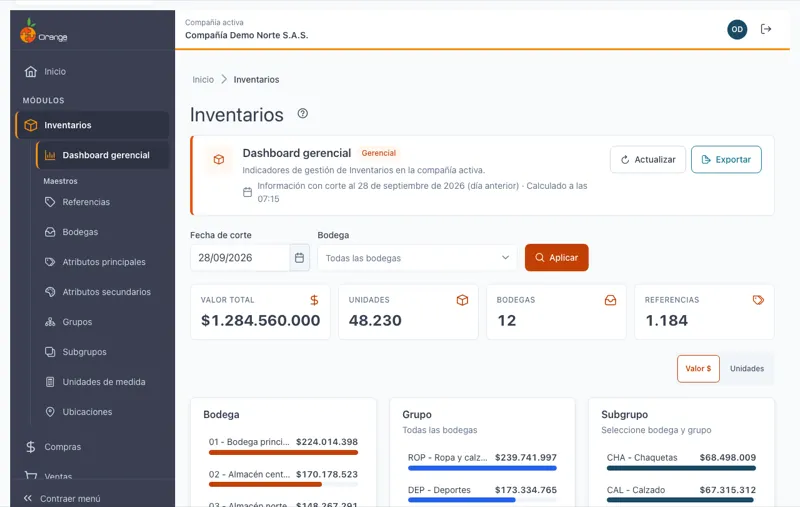Select the CAL - Calzado subgroup row
Screen dimensions: 800x507
coord(681,494)
